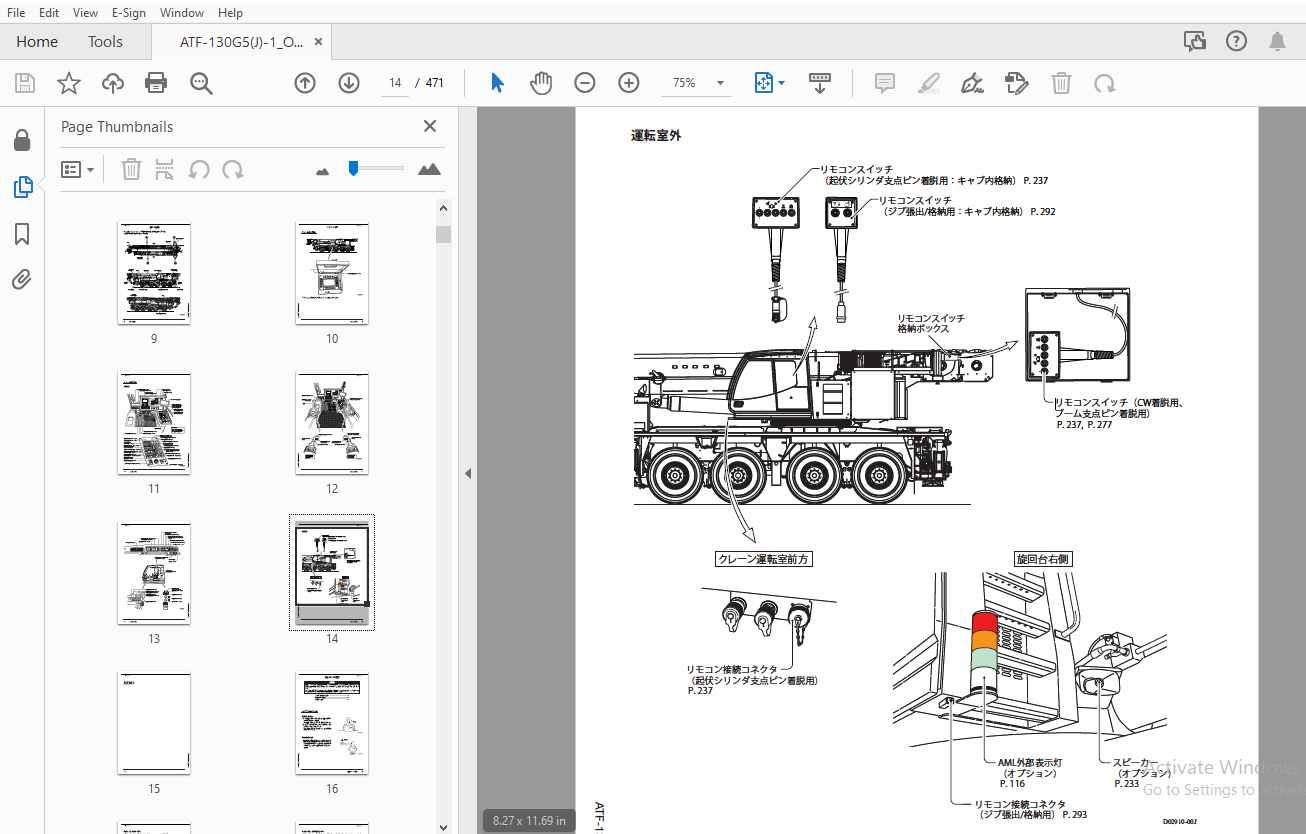
Task: Click the Save file icon
Action: (24, 83)
